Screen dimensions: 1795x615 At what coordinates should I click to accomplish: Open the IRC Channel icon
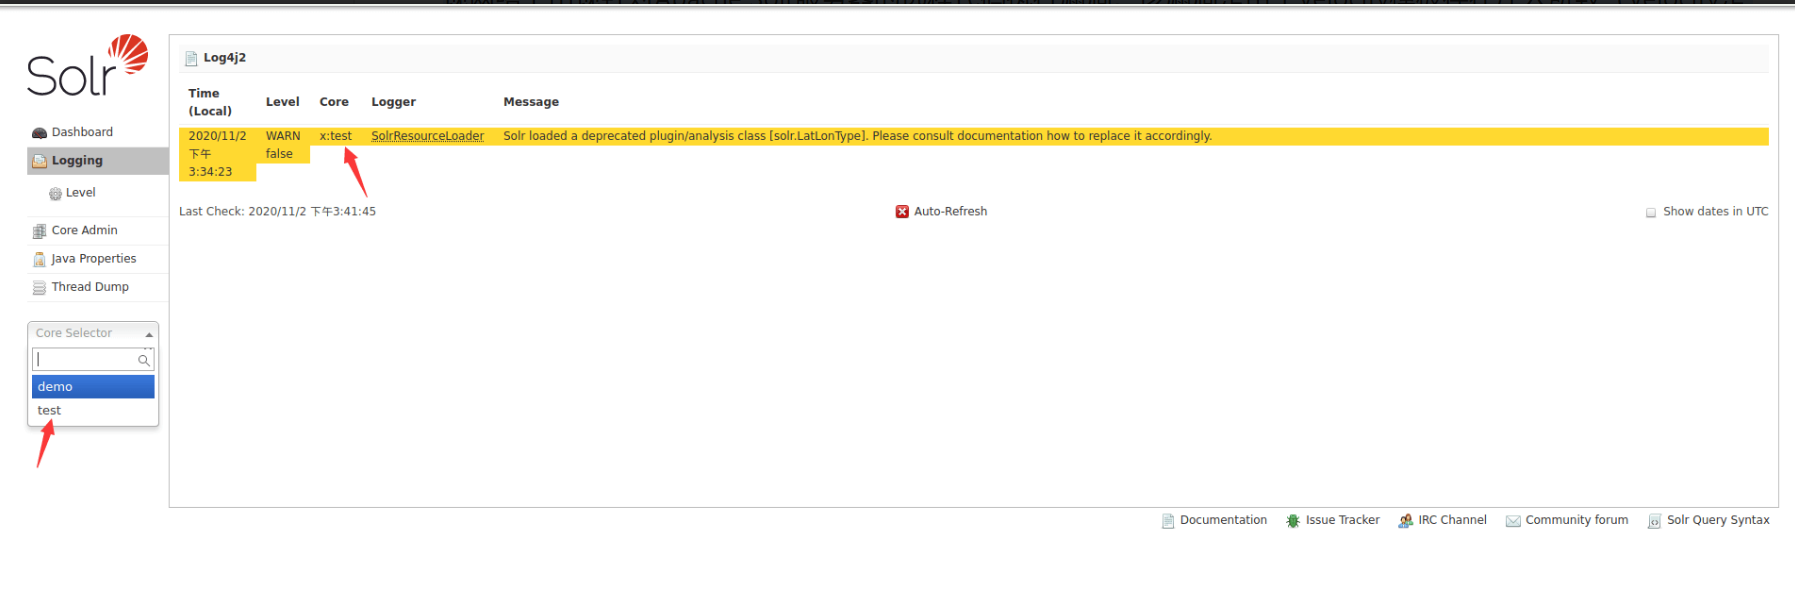pyautogui.click(x=1406, y=521)
